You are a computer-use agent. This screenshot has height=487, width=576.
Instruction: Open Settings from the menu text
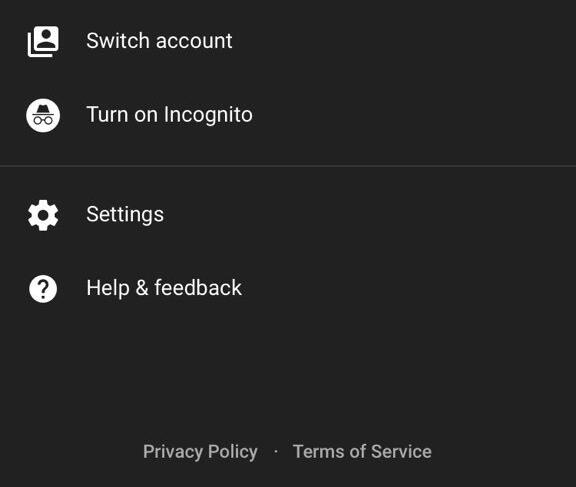125,214
